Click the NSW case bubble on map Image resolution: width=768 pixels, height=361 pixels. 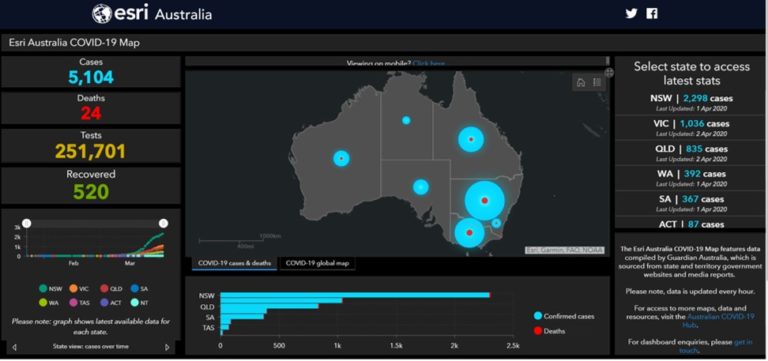coord(484,200)
